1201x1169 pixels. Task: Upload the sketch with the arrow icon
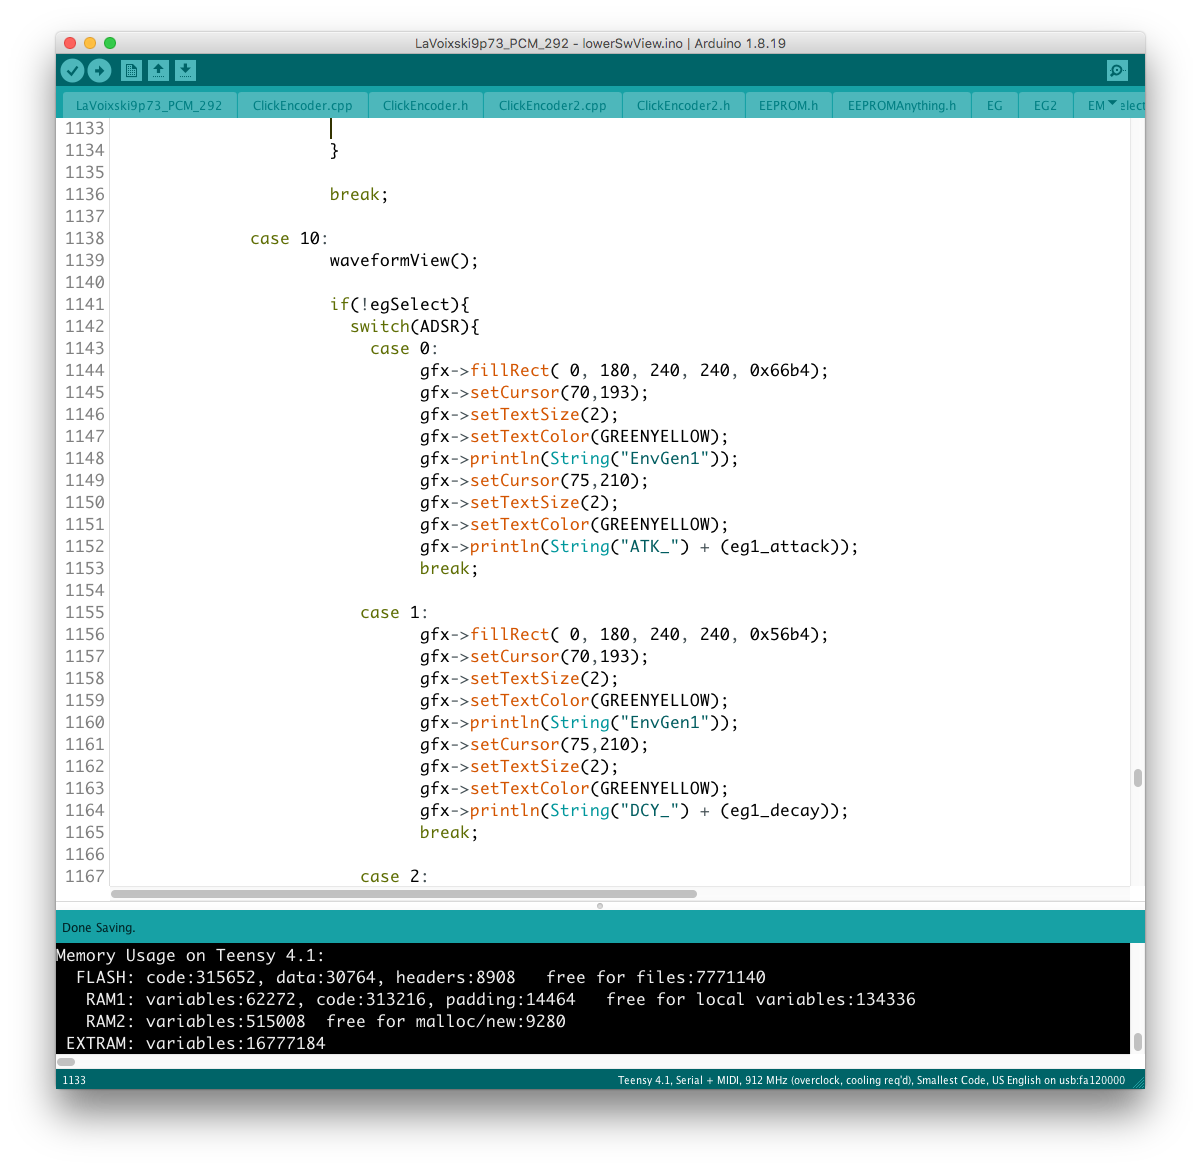pyautogui.click(x=99, y=70)
